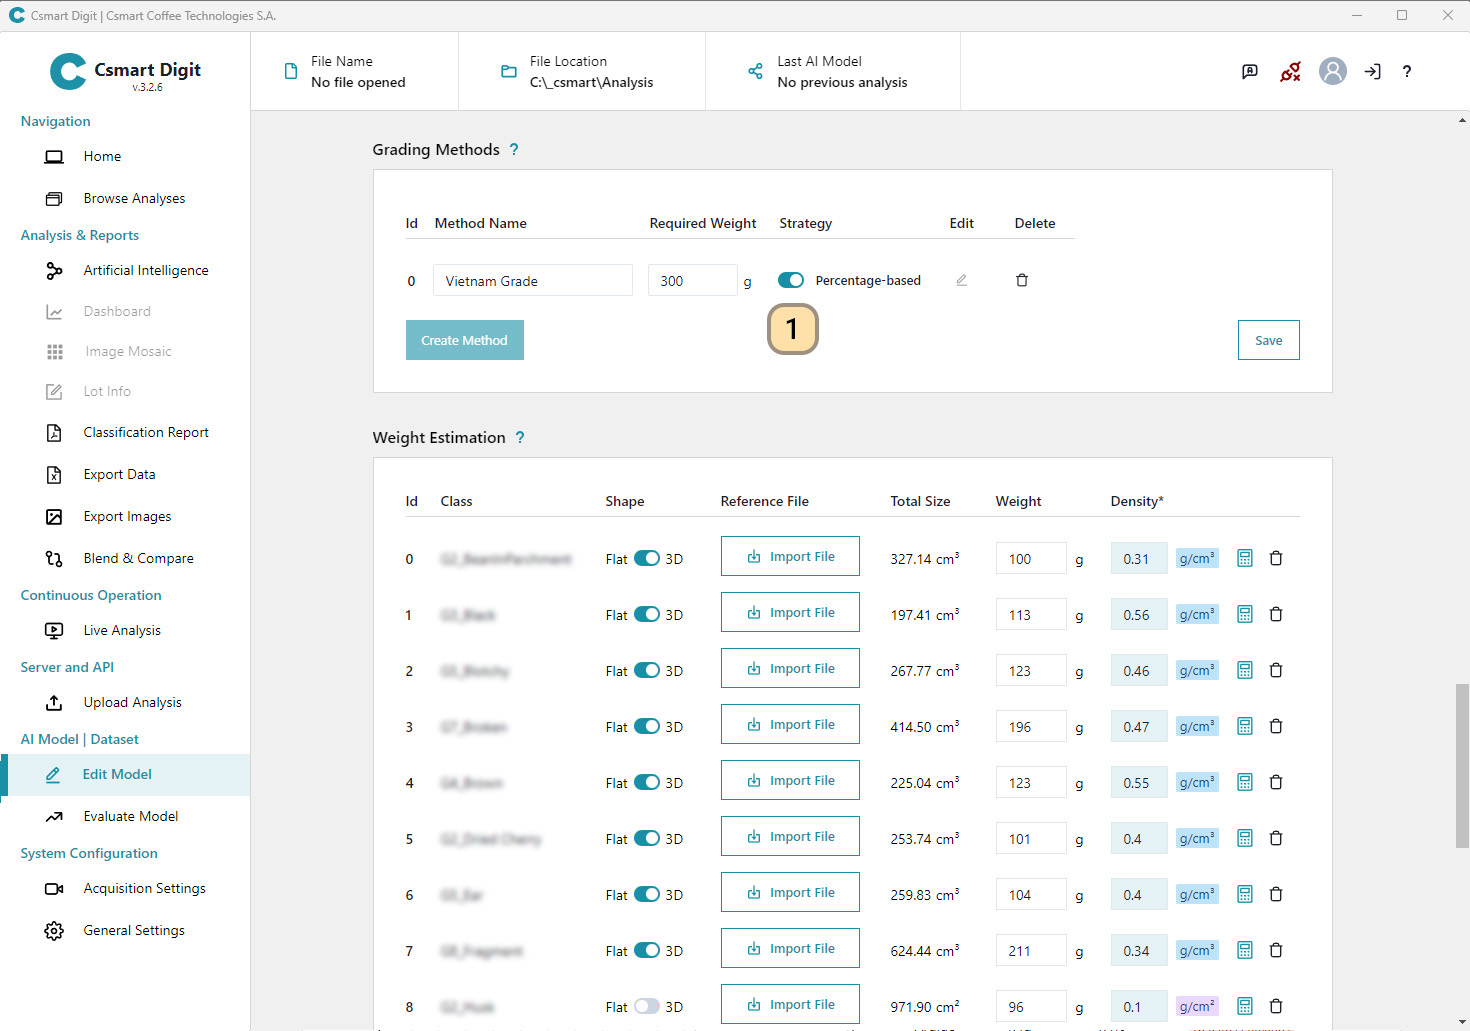This screenshot has height=1031, width=1470.
Task: Go to Evaluate Model page
Action: tap(130, 816)
